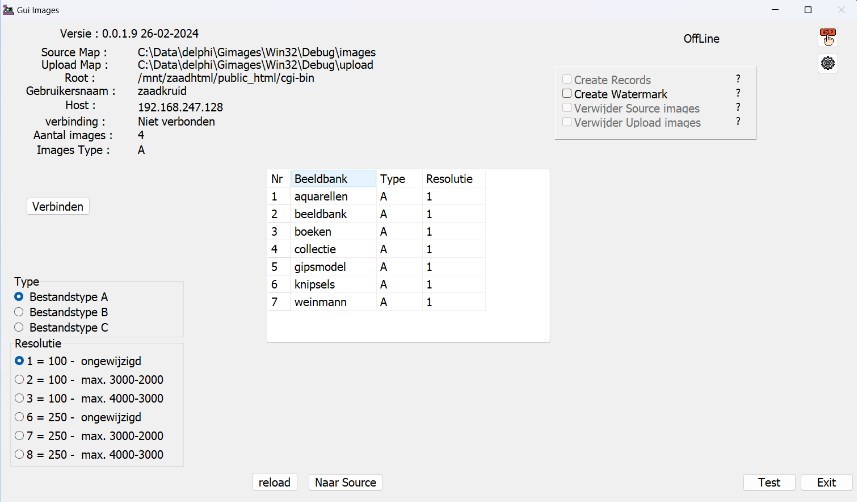Select resolution 2 = 100 max. 3000-2000
Screen dimensions: 857x502
click(19, 380)
